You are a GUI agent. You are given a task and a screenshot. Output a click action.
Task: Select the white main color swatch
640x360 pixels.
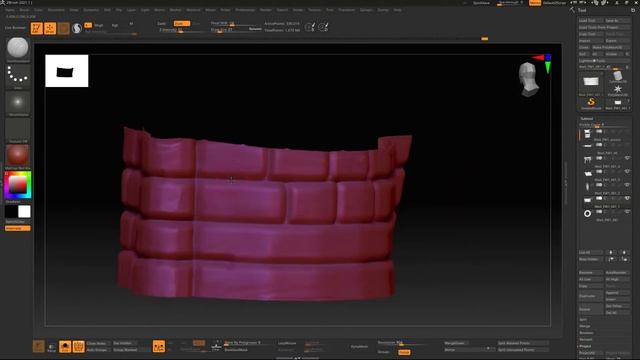[24, 211]
